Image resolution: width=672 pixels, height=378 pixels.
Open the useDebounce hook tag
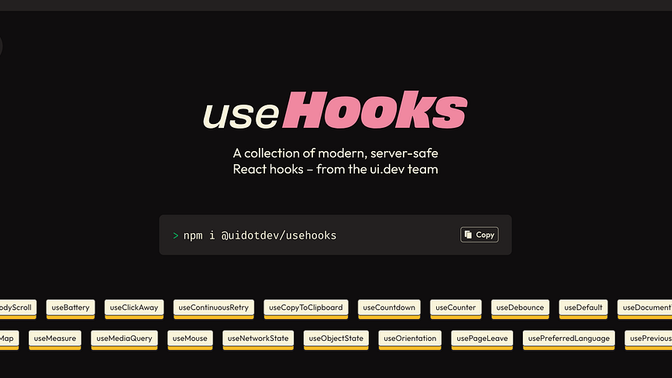click(x=520, y=309)
